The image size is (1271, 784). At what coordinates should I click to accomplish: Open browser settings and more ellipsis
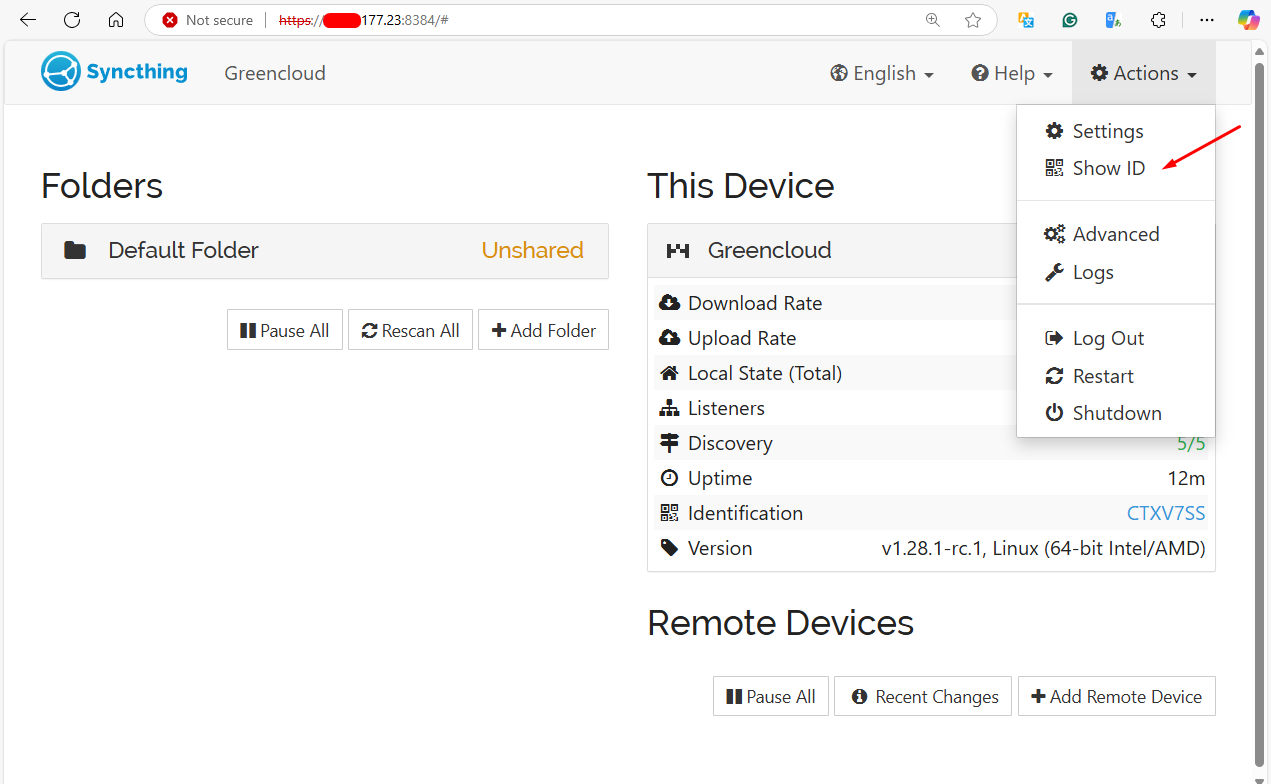(1207, 20)
